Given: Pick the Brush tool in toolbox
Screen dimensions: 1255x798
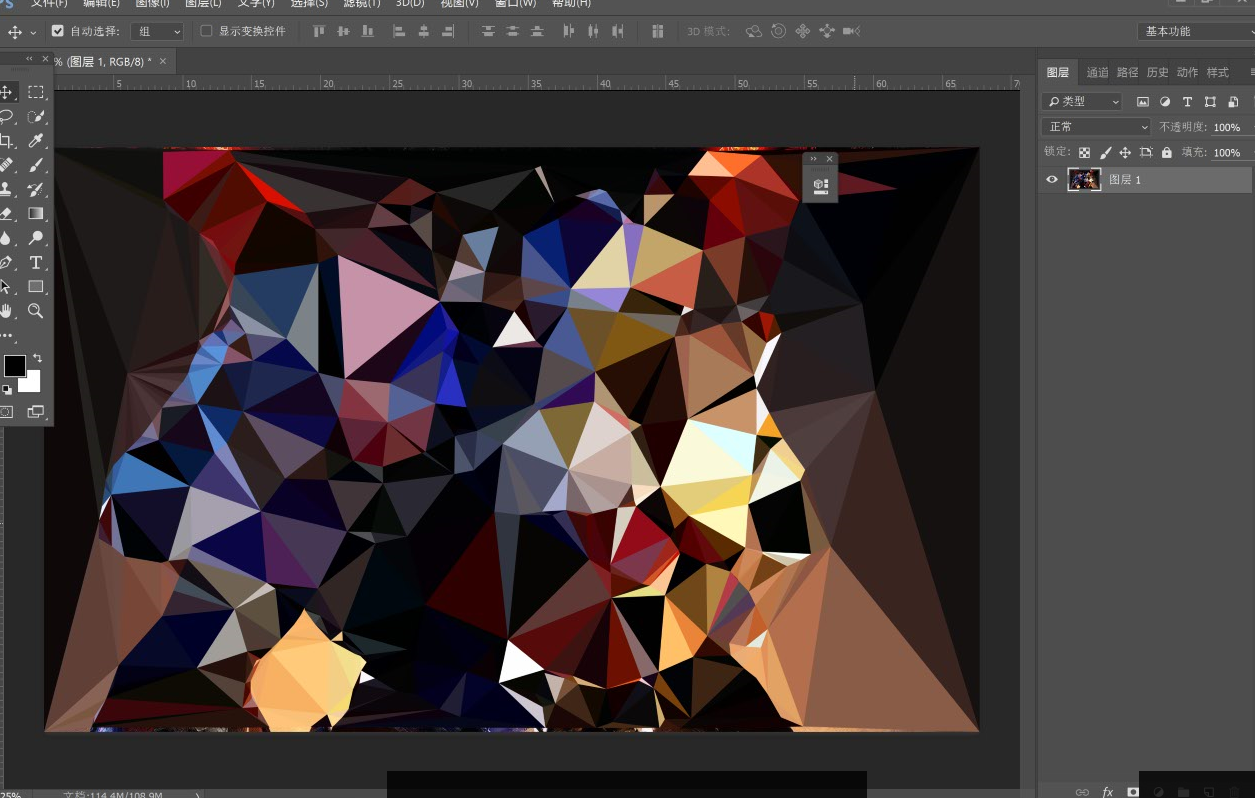Looking at the screenshot, I should tap(36, 165).
